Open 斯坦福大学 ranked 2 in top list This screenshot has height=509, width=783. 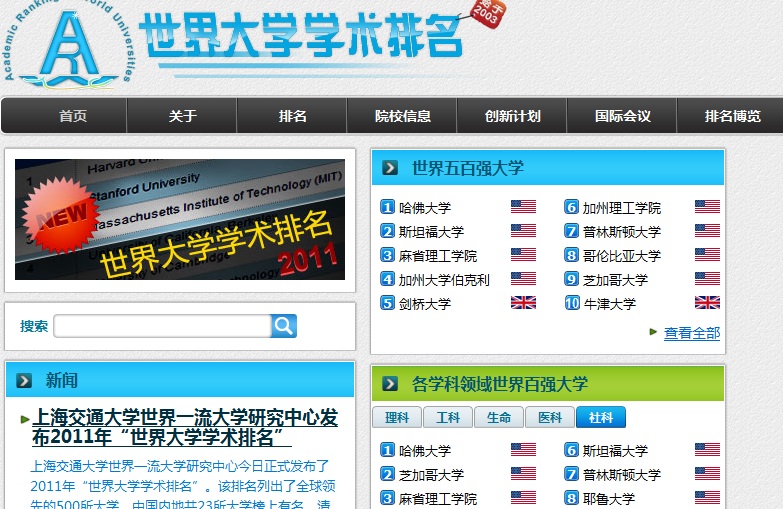pyautogui.click(x=431, y=232)
